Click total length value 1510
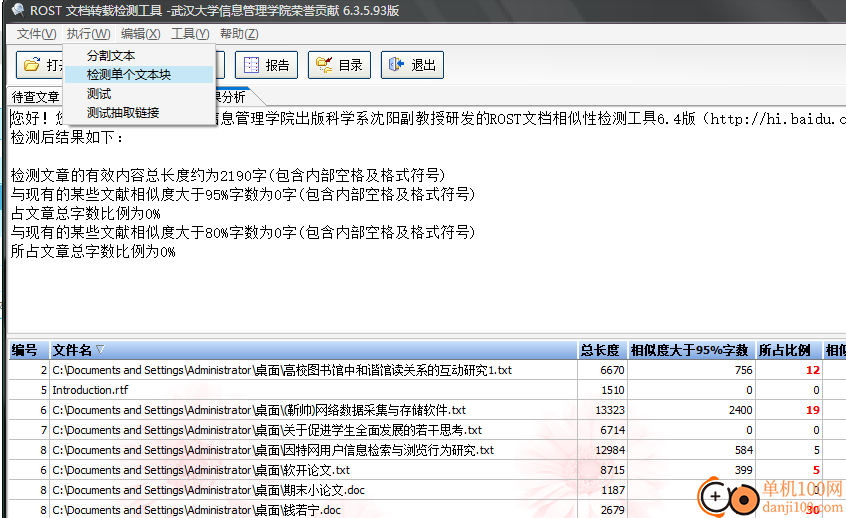This screenshot has width=846, height=518. pos(613,390)
